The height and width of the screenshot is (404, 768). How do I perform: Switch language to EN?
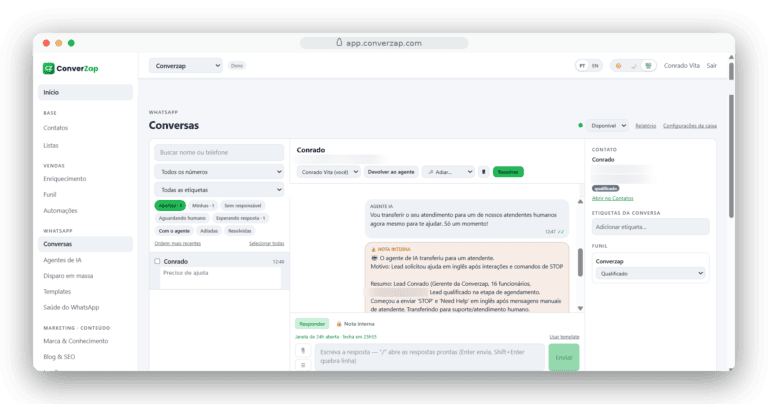595,66
